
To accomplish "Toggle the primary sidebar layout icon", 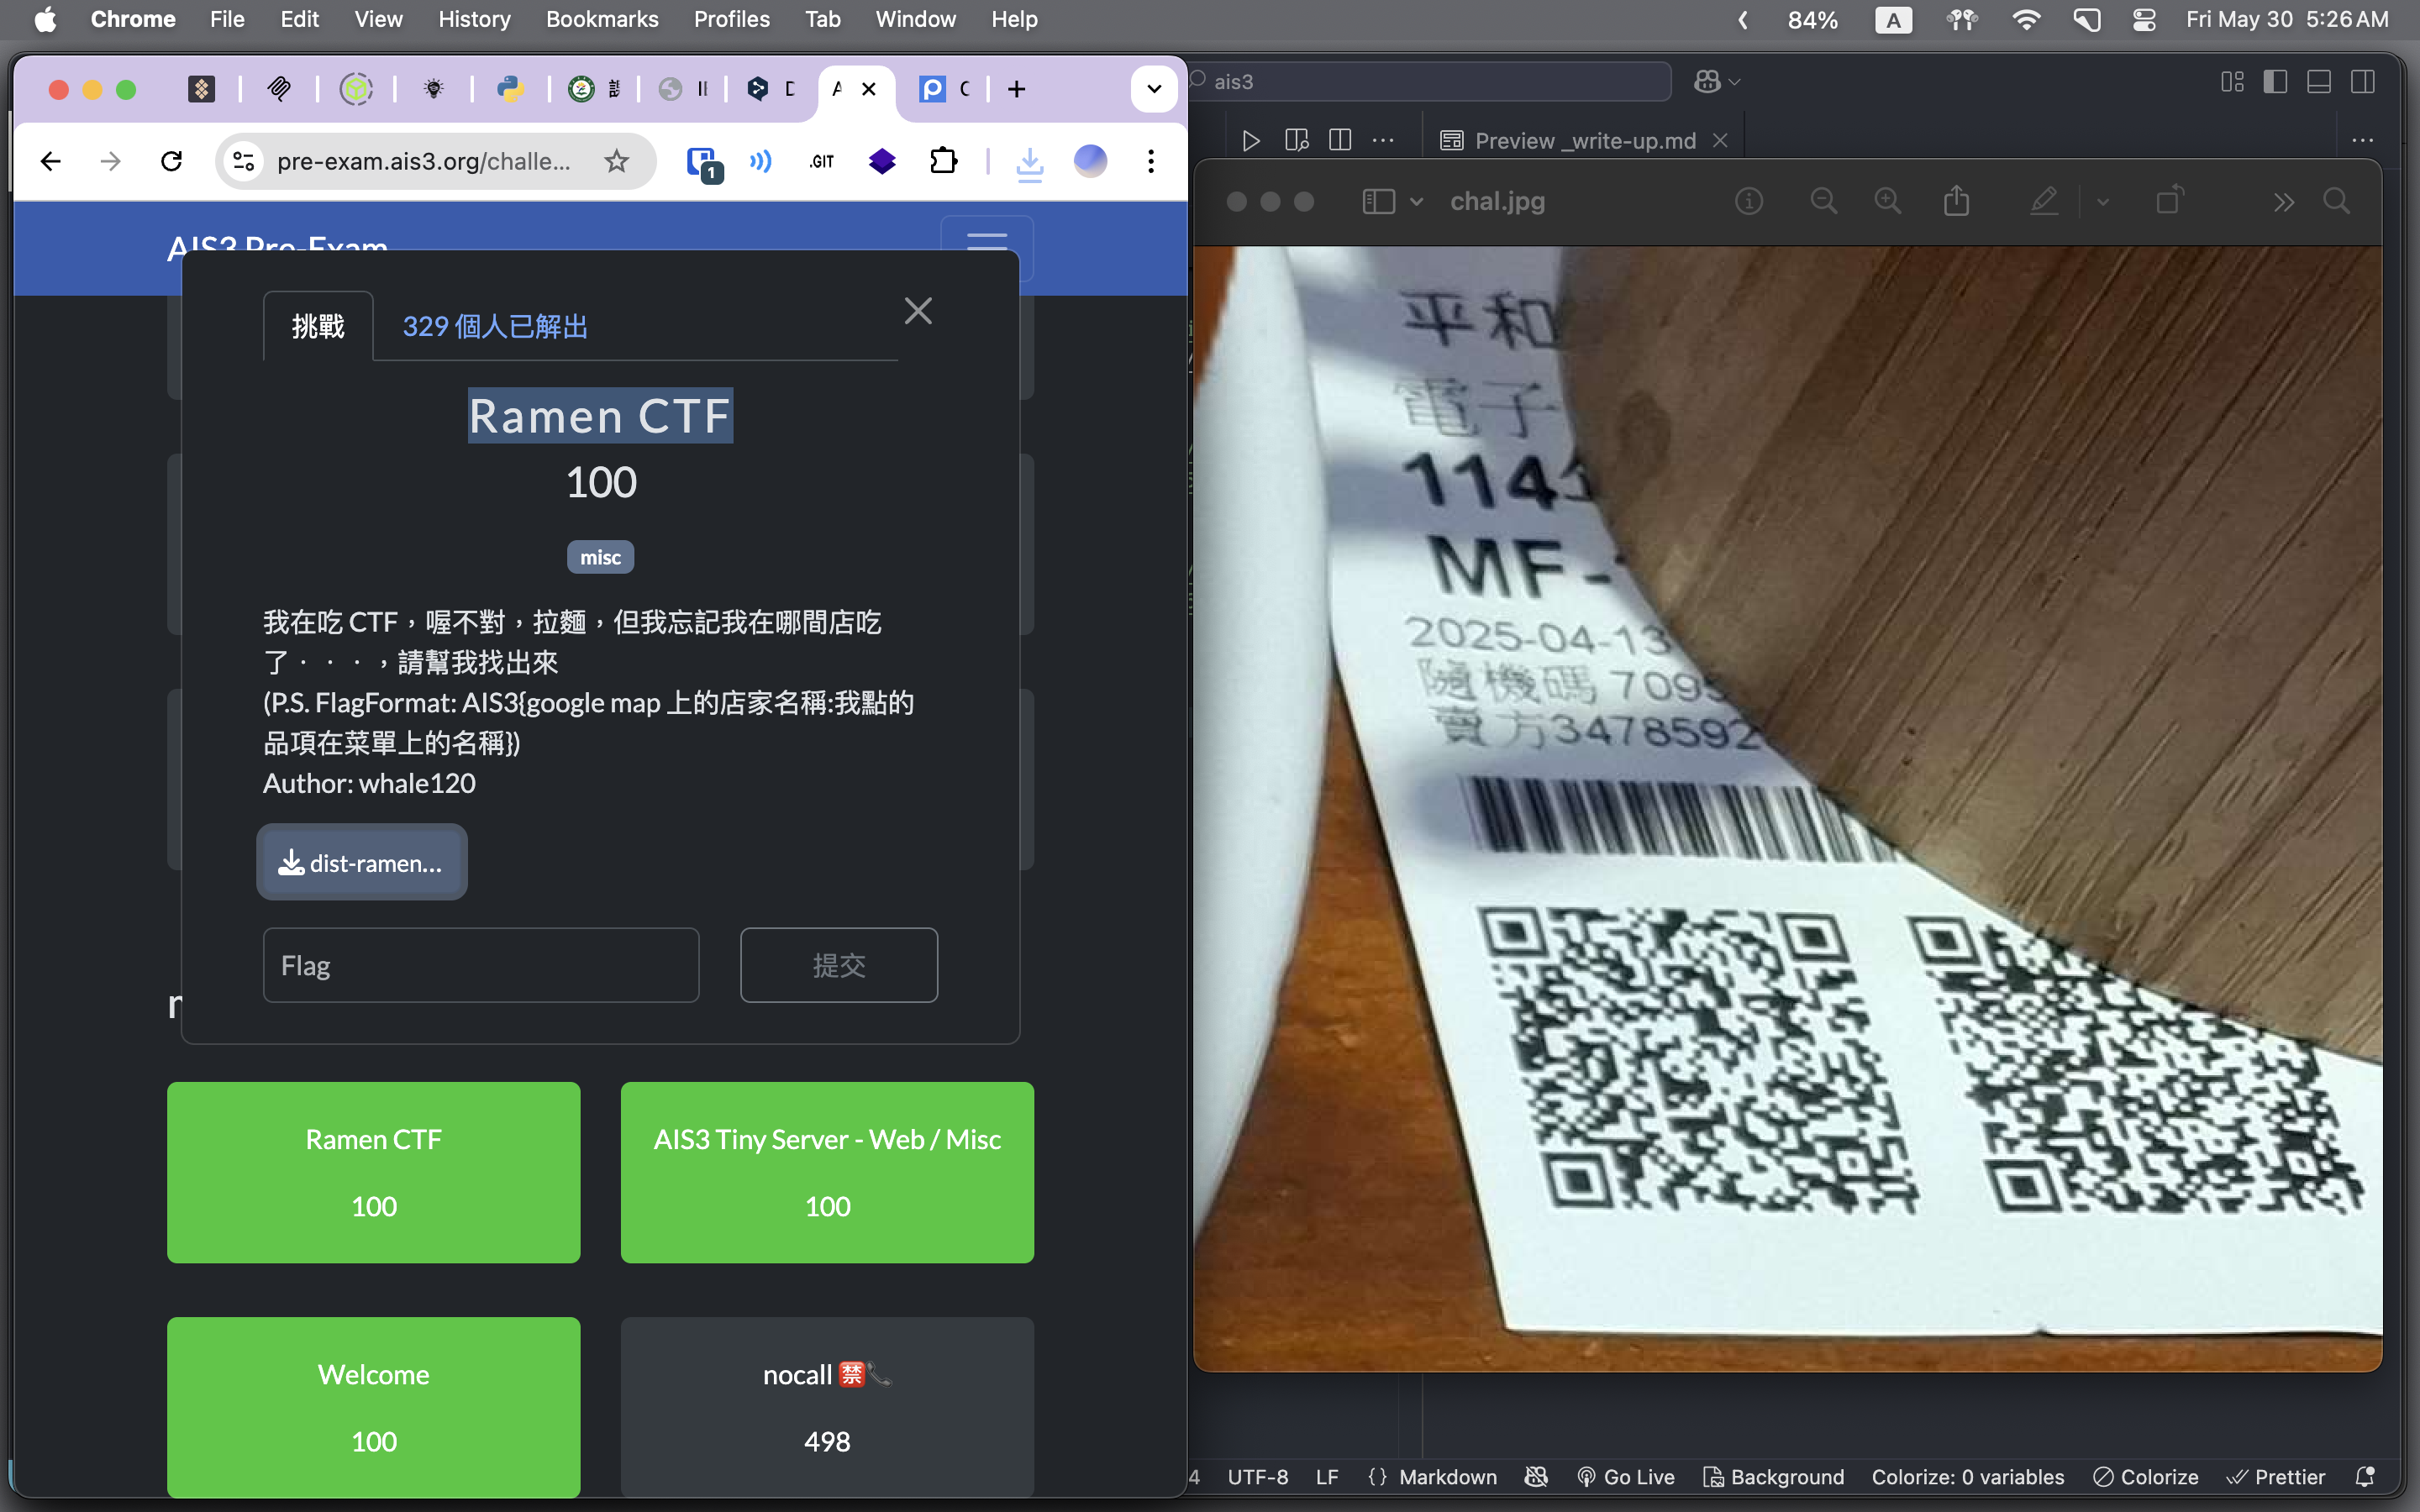I will click(x=2275, y=82).
